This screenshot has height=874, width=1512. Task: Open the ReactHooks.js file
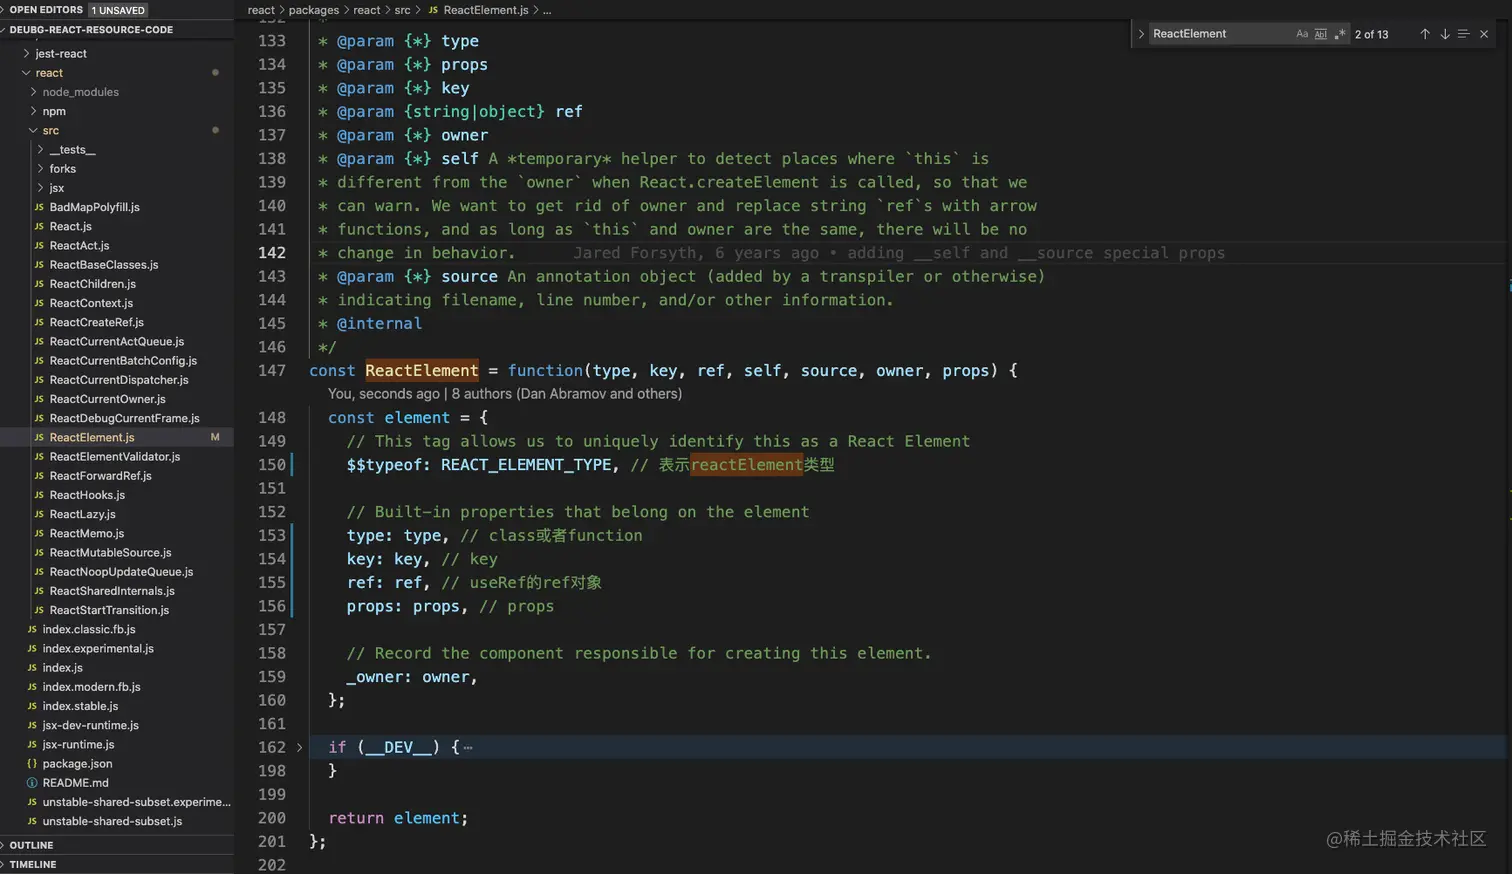tap(87, 495)
